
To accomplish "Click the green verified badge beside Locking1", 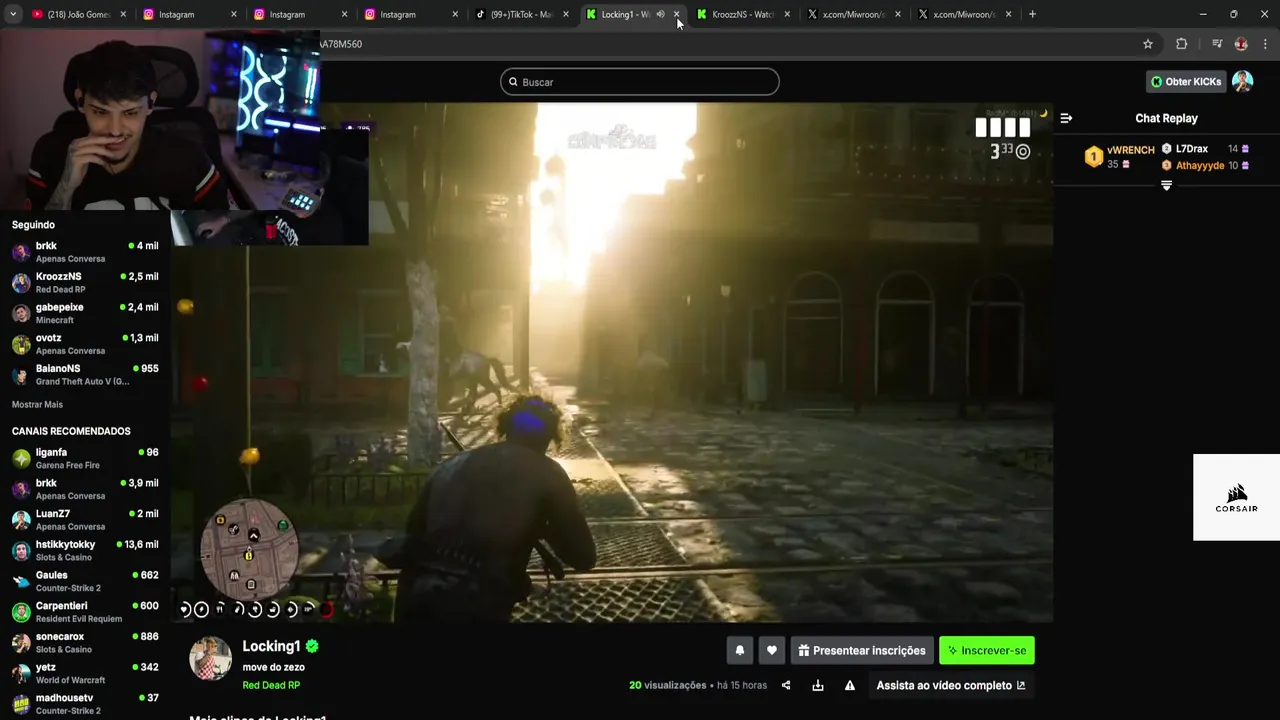I will (312, 646).
